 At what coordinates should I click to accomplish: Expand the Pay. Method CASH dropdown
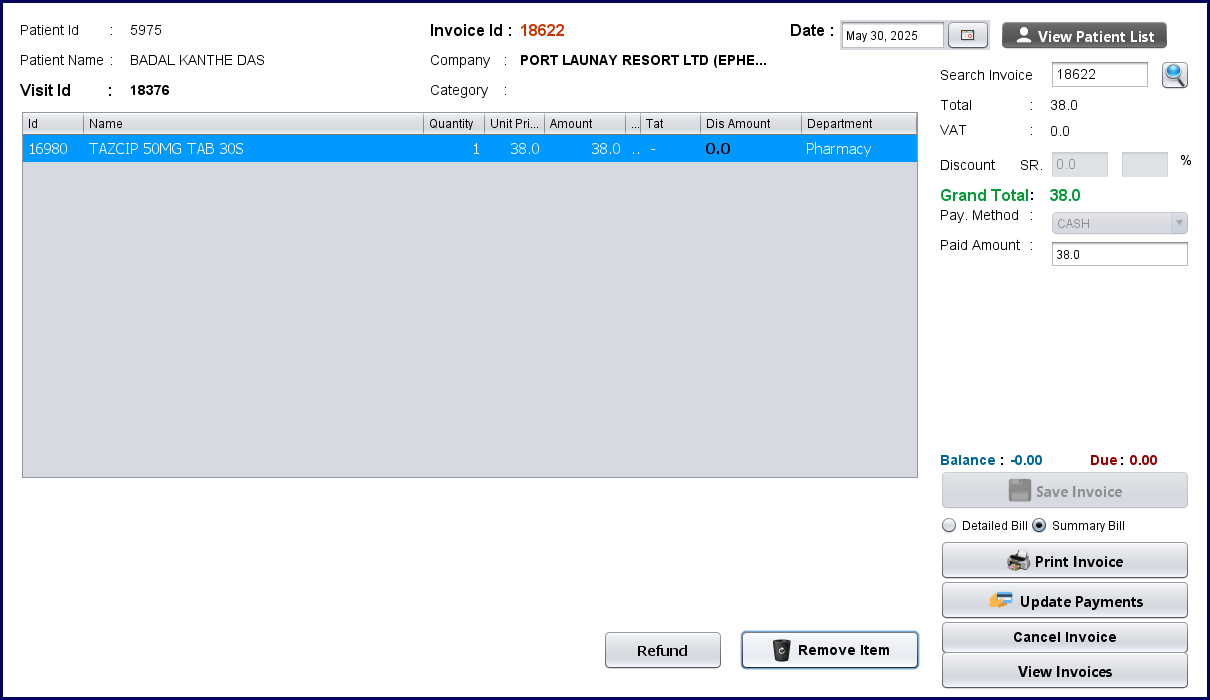(x=1119, y=223)
